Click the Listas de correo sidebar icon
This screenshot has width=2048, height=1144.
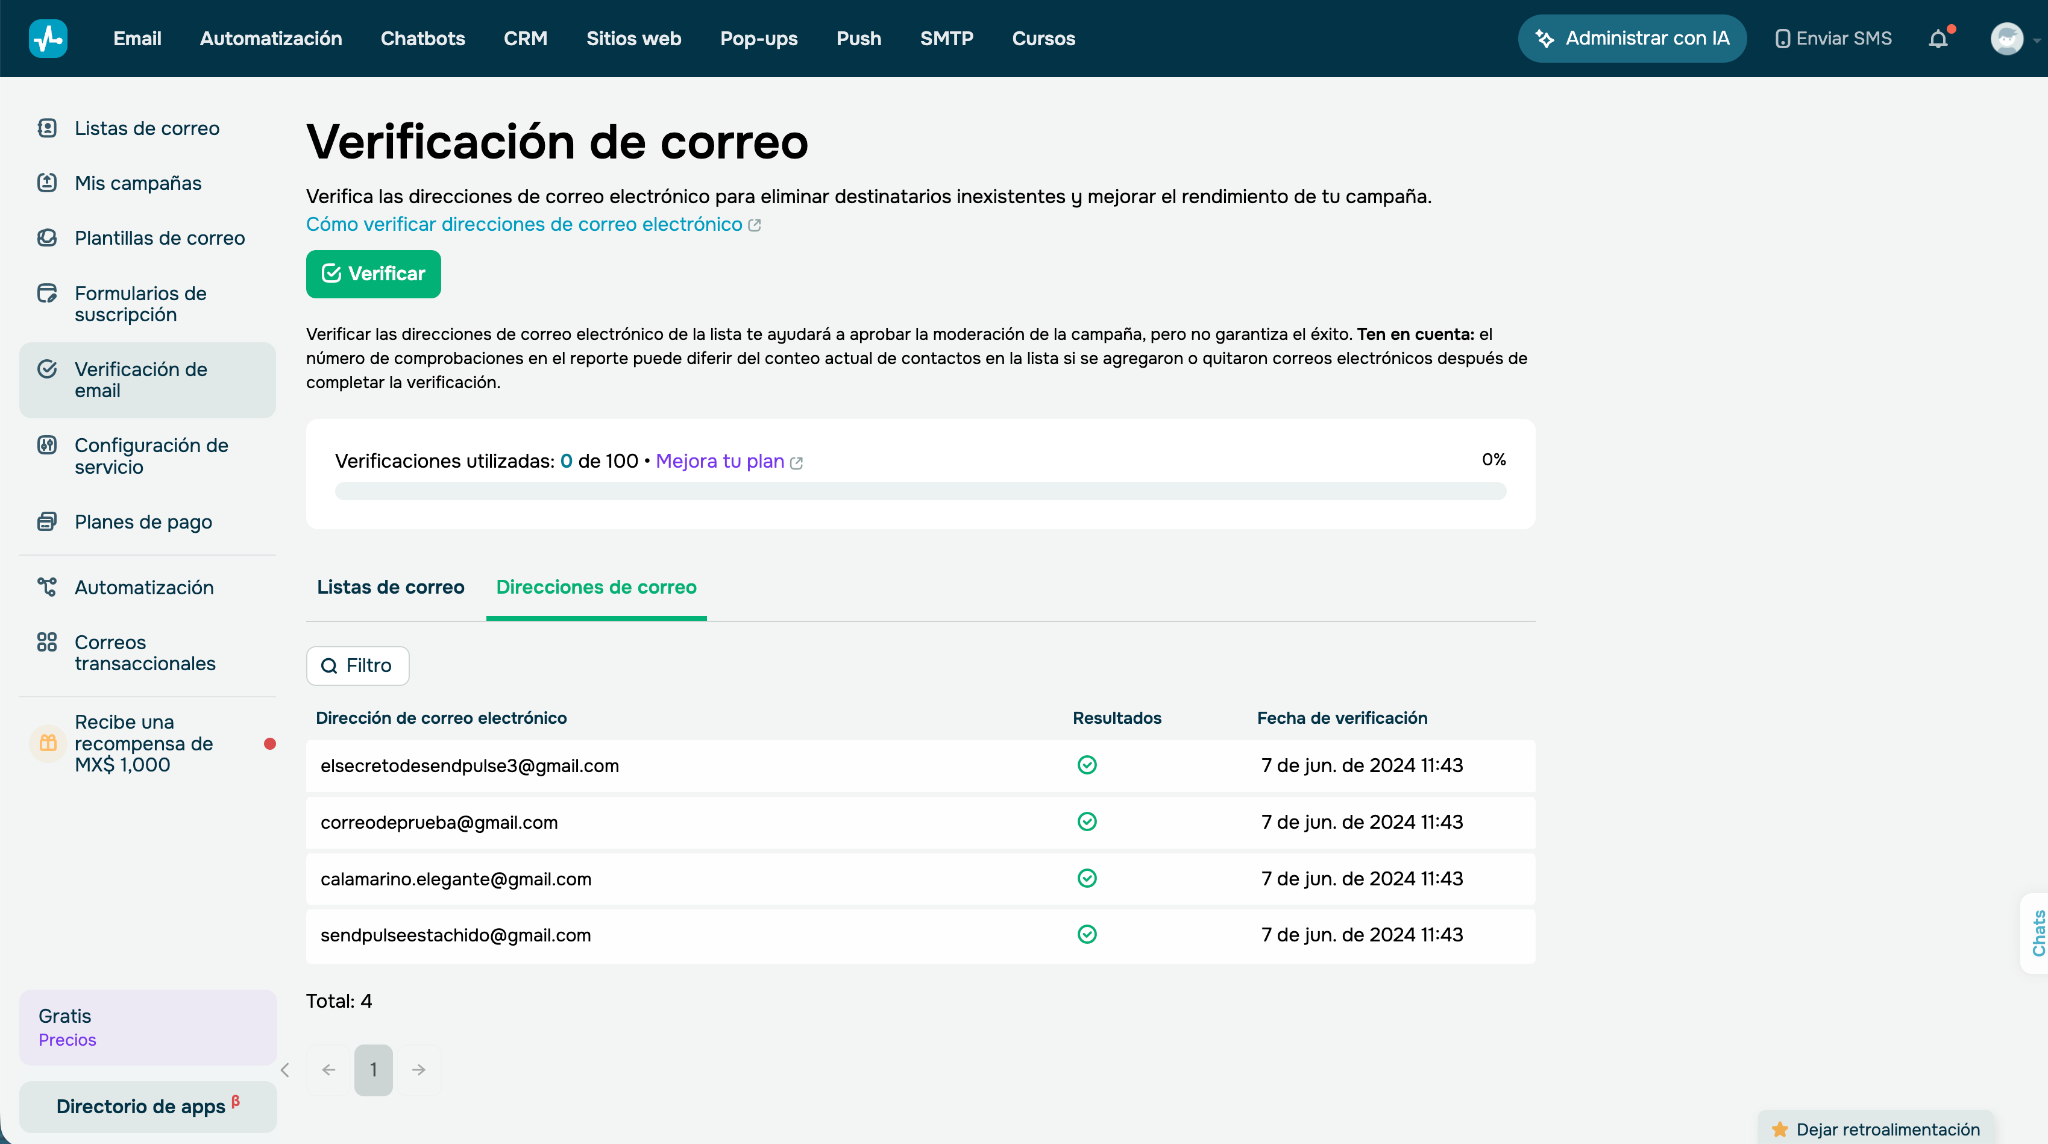tap(47, 128)
